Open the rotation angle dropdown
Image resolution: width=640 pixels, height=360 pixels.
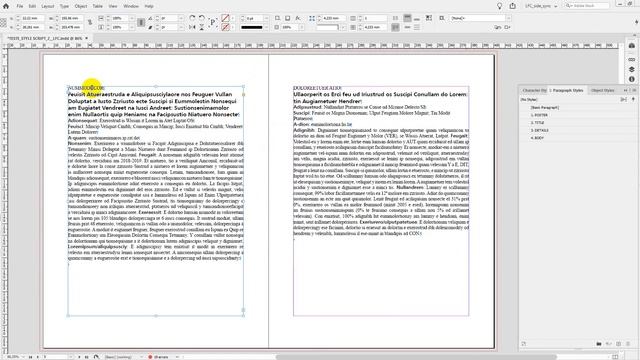(180, 18)
